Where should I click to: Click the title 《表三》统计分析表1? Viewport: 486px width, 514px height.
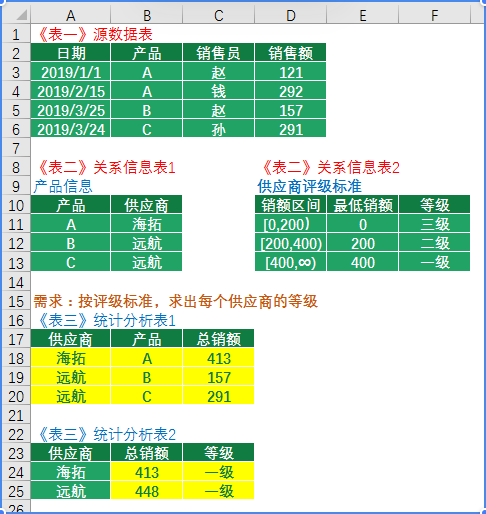[107, 320]
